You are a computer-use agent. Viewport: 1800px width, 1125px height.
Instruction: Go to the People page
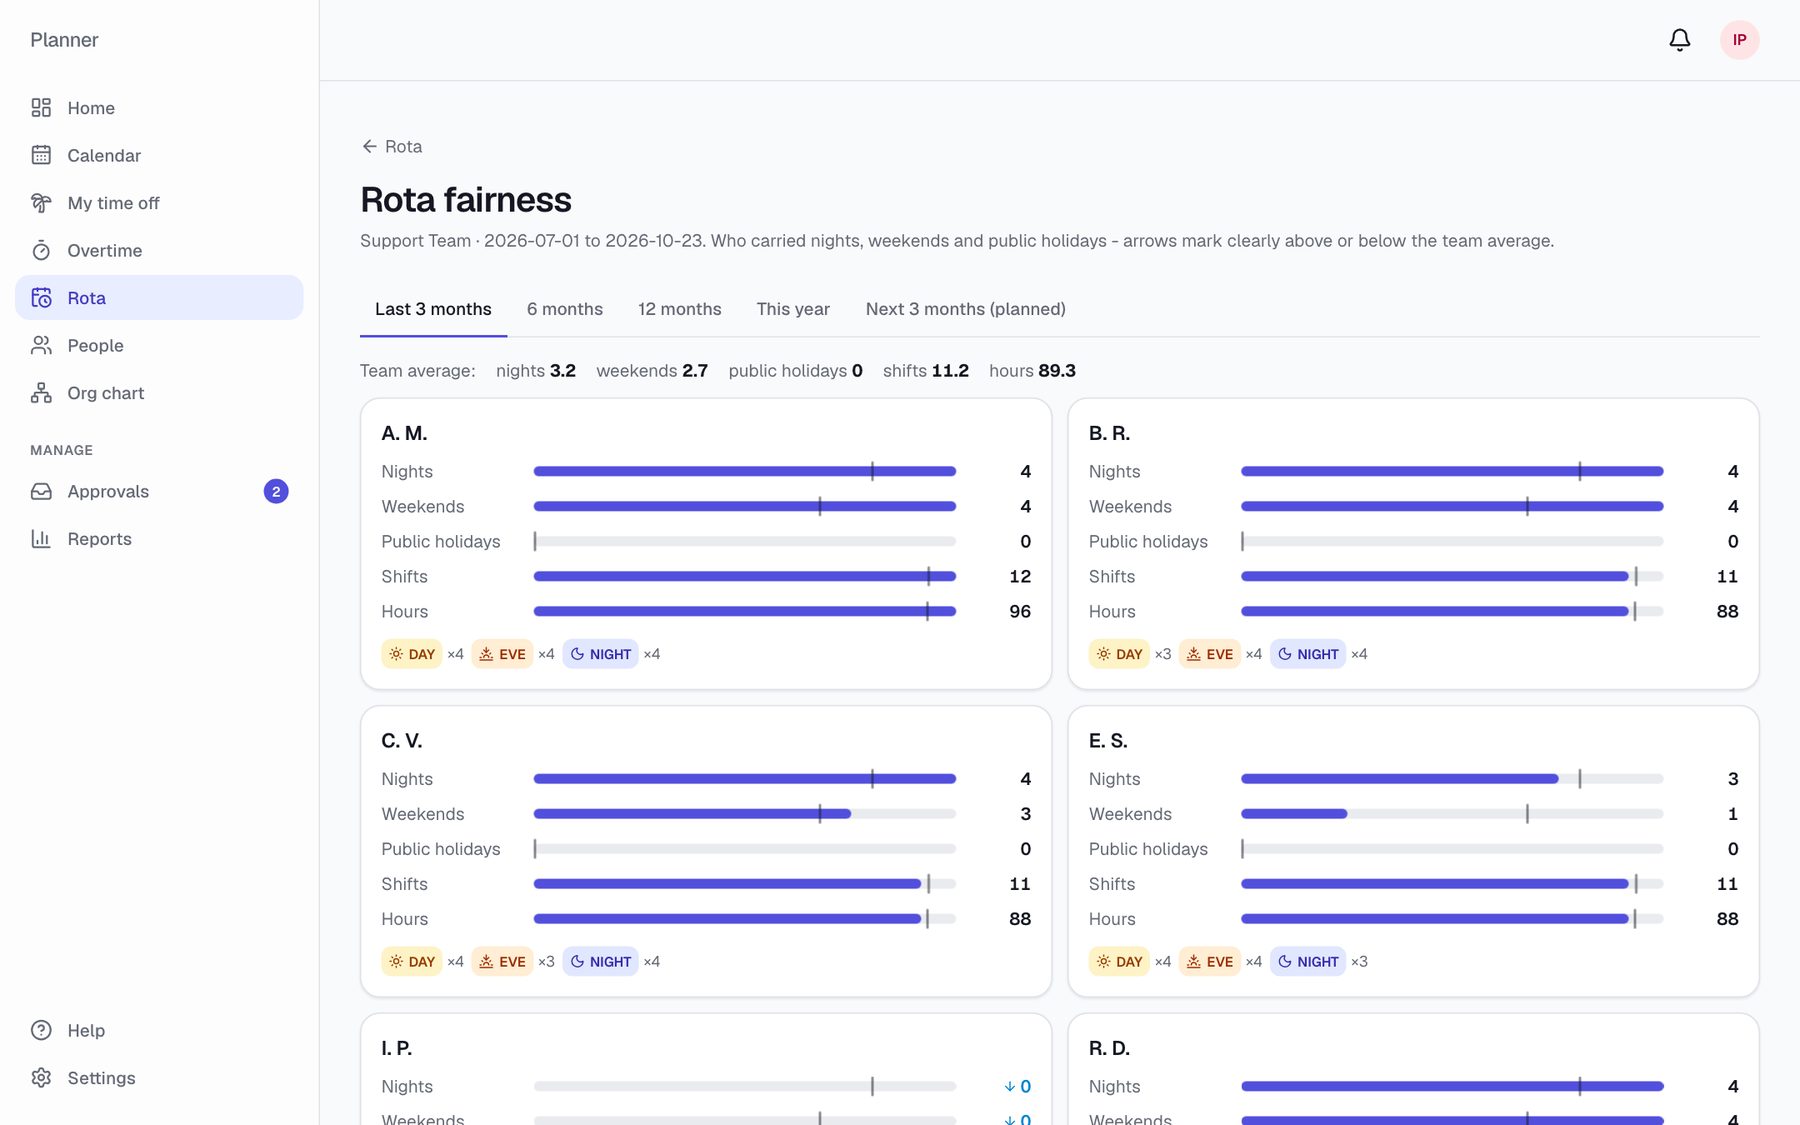click(x=159, y=345)
